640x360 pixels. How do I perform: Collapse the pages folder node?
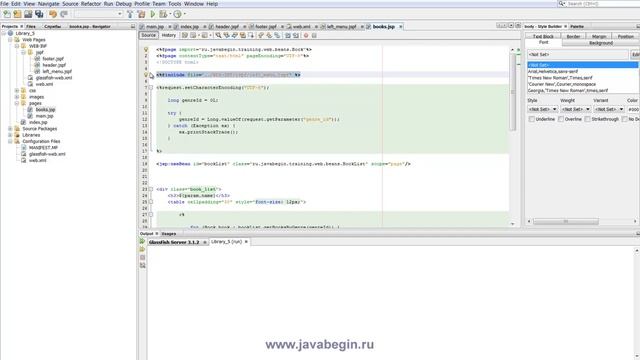(17, 103)
